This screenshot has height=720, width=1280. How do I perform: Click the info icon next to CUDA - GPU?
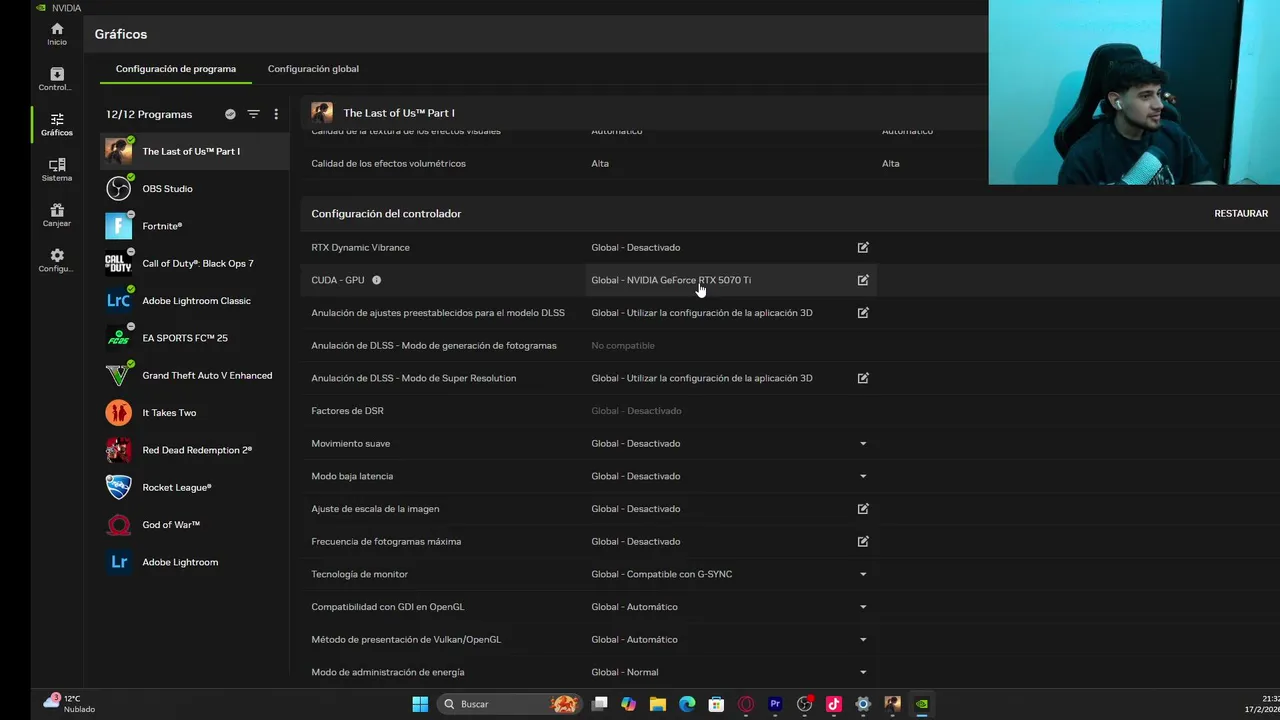377,280
